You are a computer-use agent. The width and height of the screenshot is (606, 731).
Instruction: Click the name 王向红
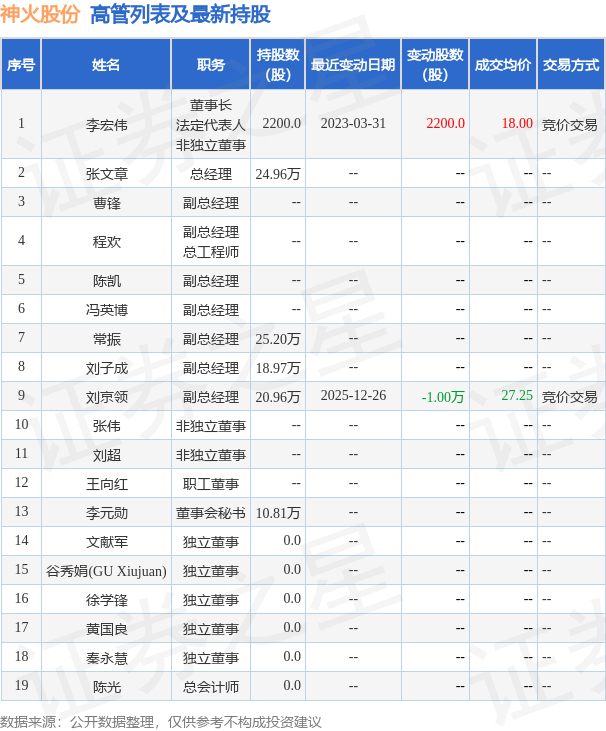click(x=106, y=484)
